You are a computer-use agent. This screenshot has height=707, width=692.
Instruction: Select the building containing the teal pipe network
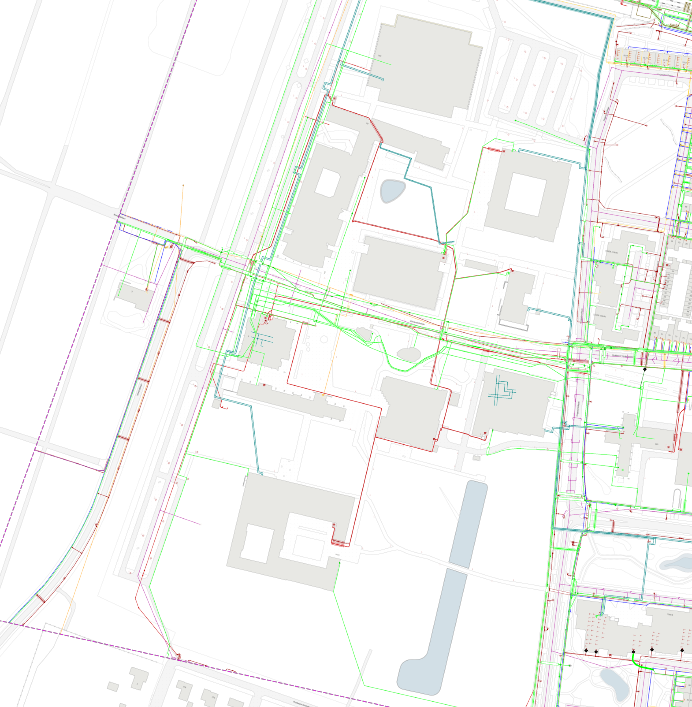coord(515,402)
